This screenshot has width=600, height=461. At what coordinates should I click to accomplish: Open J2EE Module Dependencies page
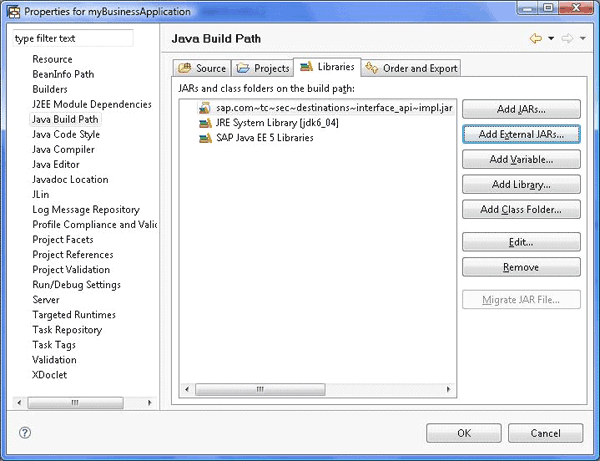pyautogui.click(x=92, y=104)
